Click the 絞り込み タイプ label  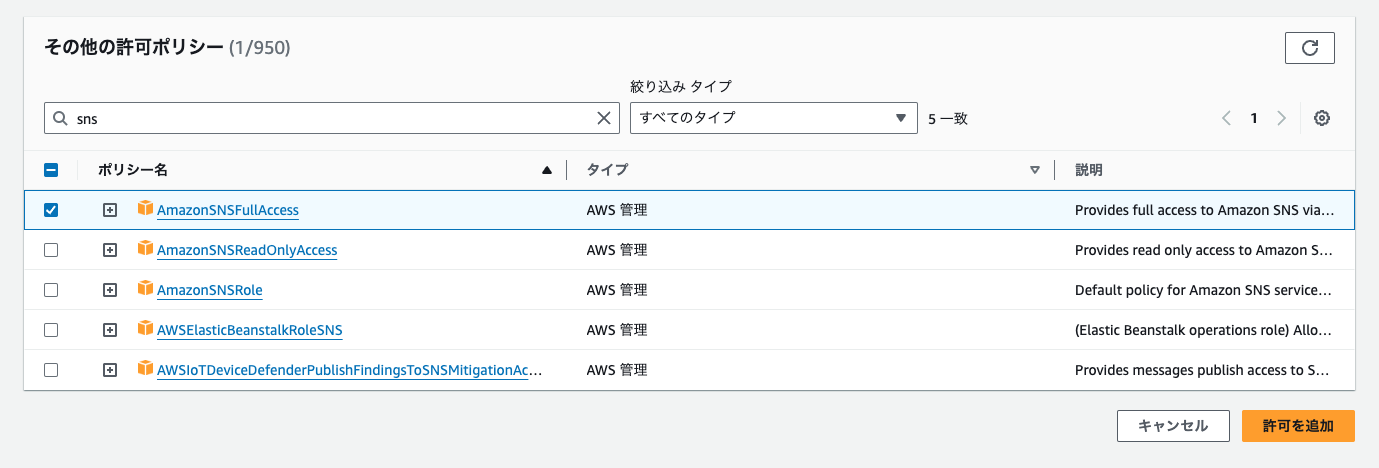[x=681, y=86]
